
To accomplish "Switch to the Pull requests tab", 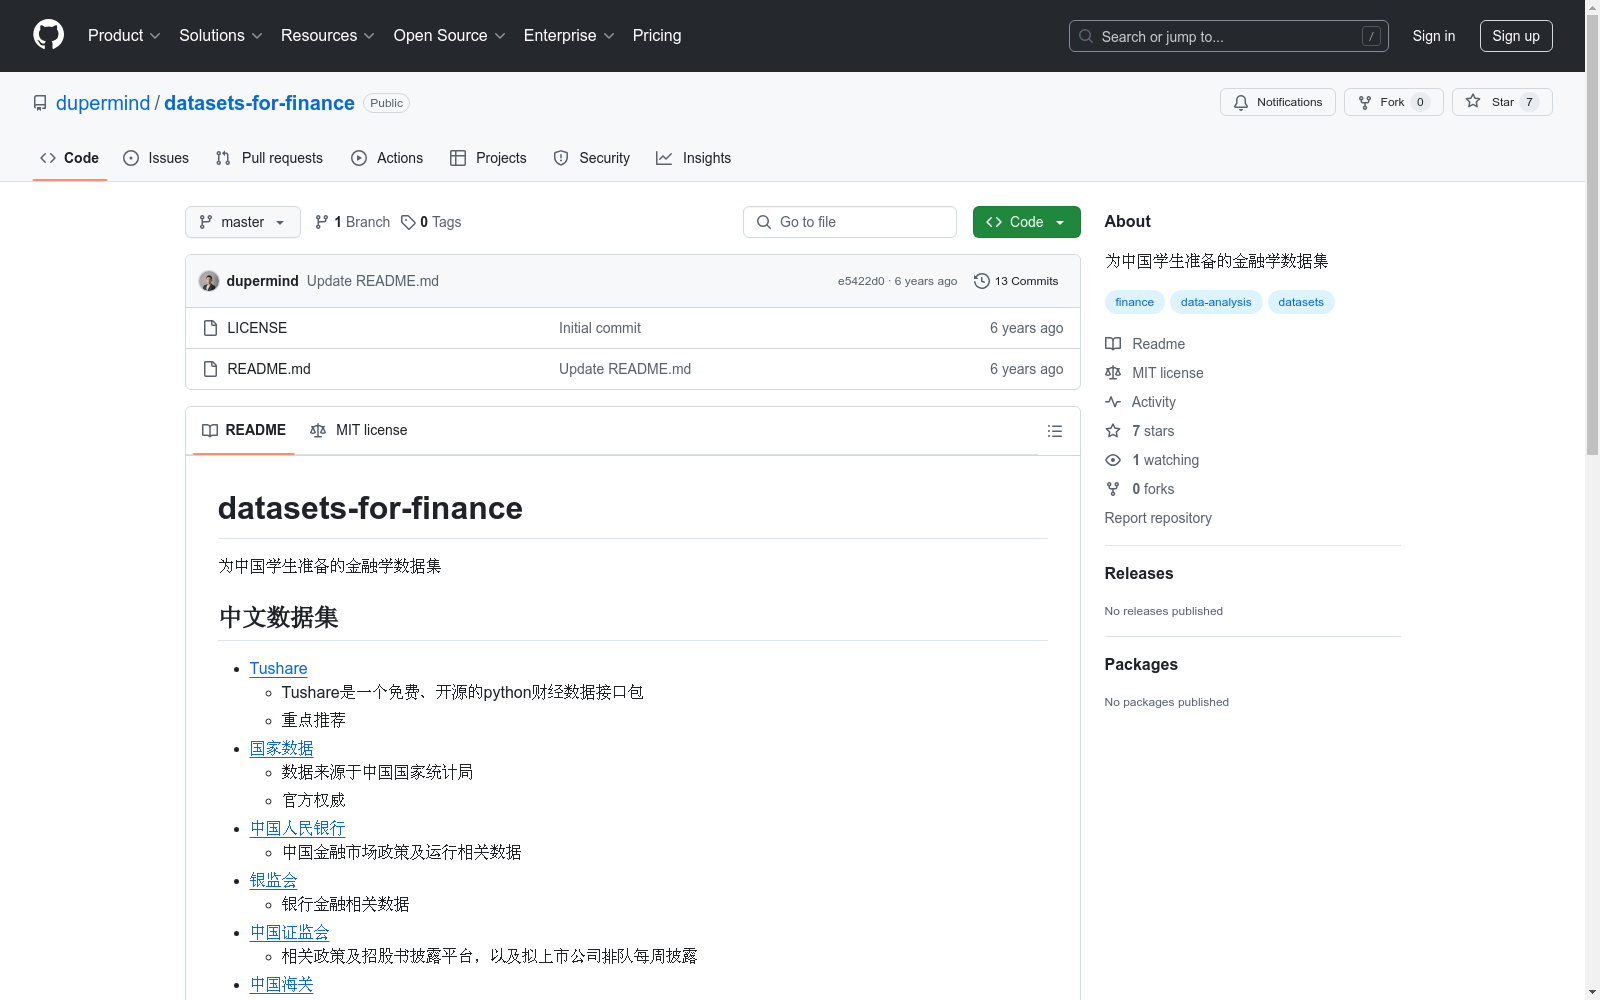I will point(269,158).
